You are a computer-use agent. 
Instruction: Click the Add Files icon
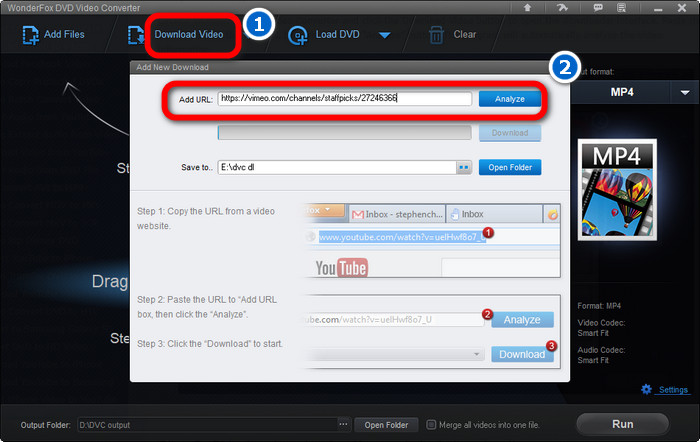(30, 35)
